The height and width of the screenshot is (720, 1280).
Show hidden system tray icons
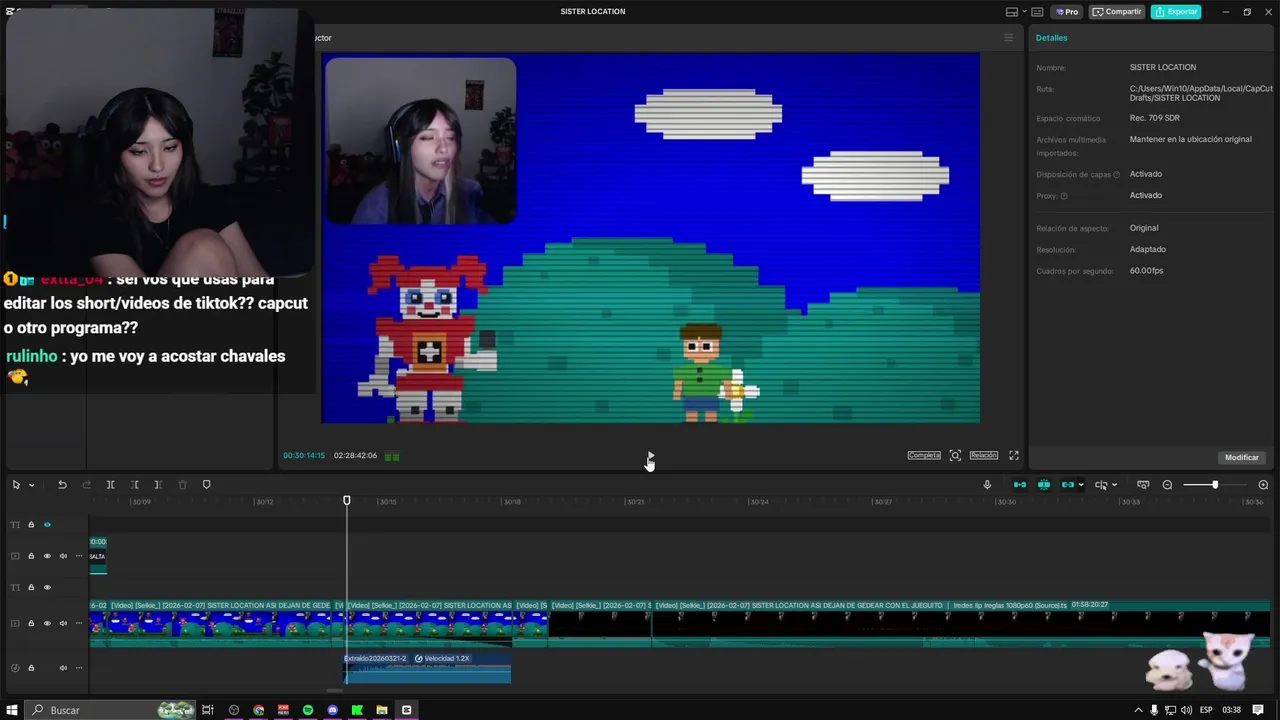pos(1138,710)
